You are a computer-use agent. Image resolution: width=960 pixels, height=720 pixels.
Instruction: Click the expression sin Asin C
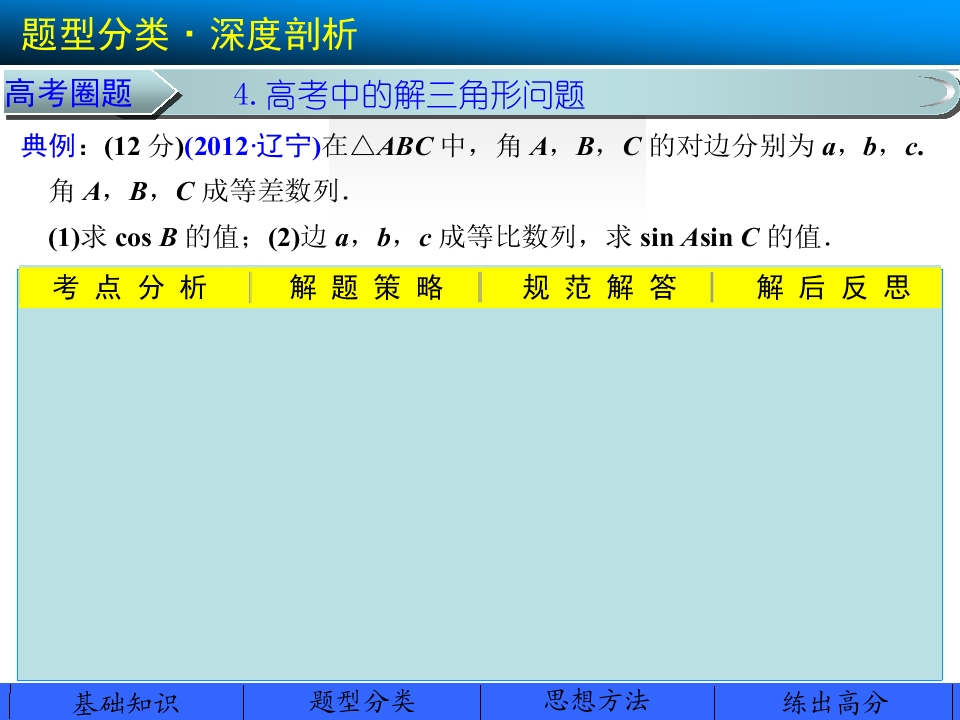699,237
